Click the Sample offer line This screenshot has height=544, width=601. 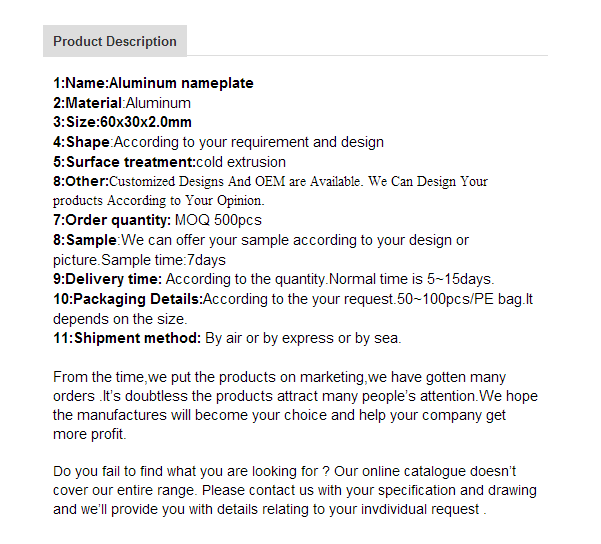[261, 240]
